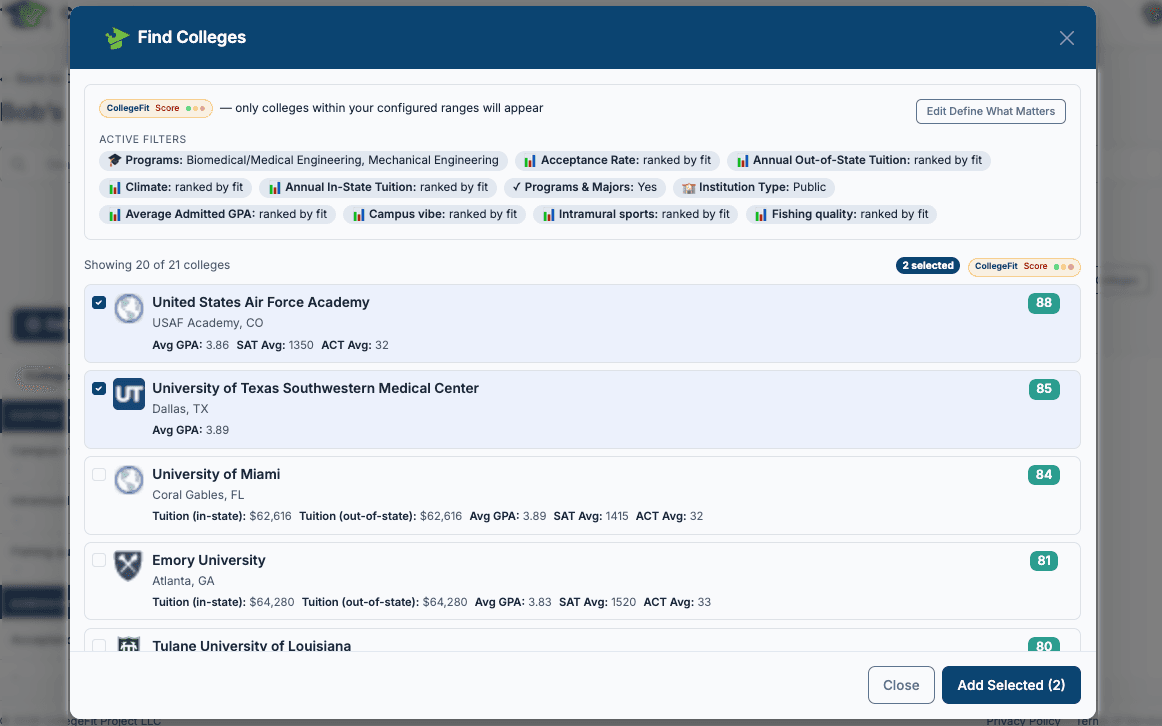The width and height of the screenshot is (1162, 726).
Task: Click the bar chart icon beside Acceptance Rate
Action: [x=530, y=161]
